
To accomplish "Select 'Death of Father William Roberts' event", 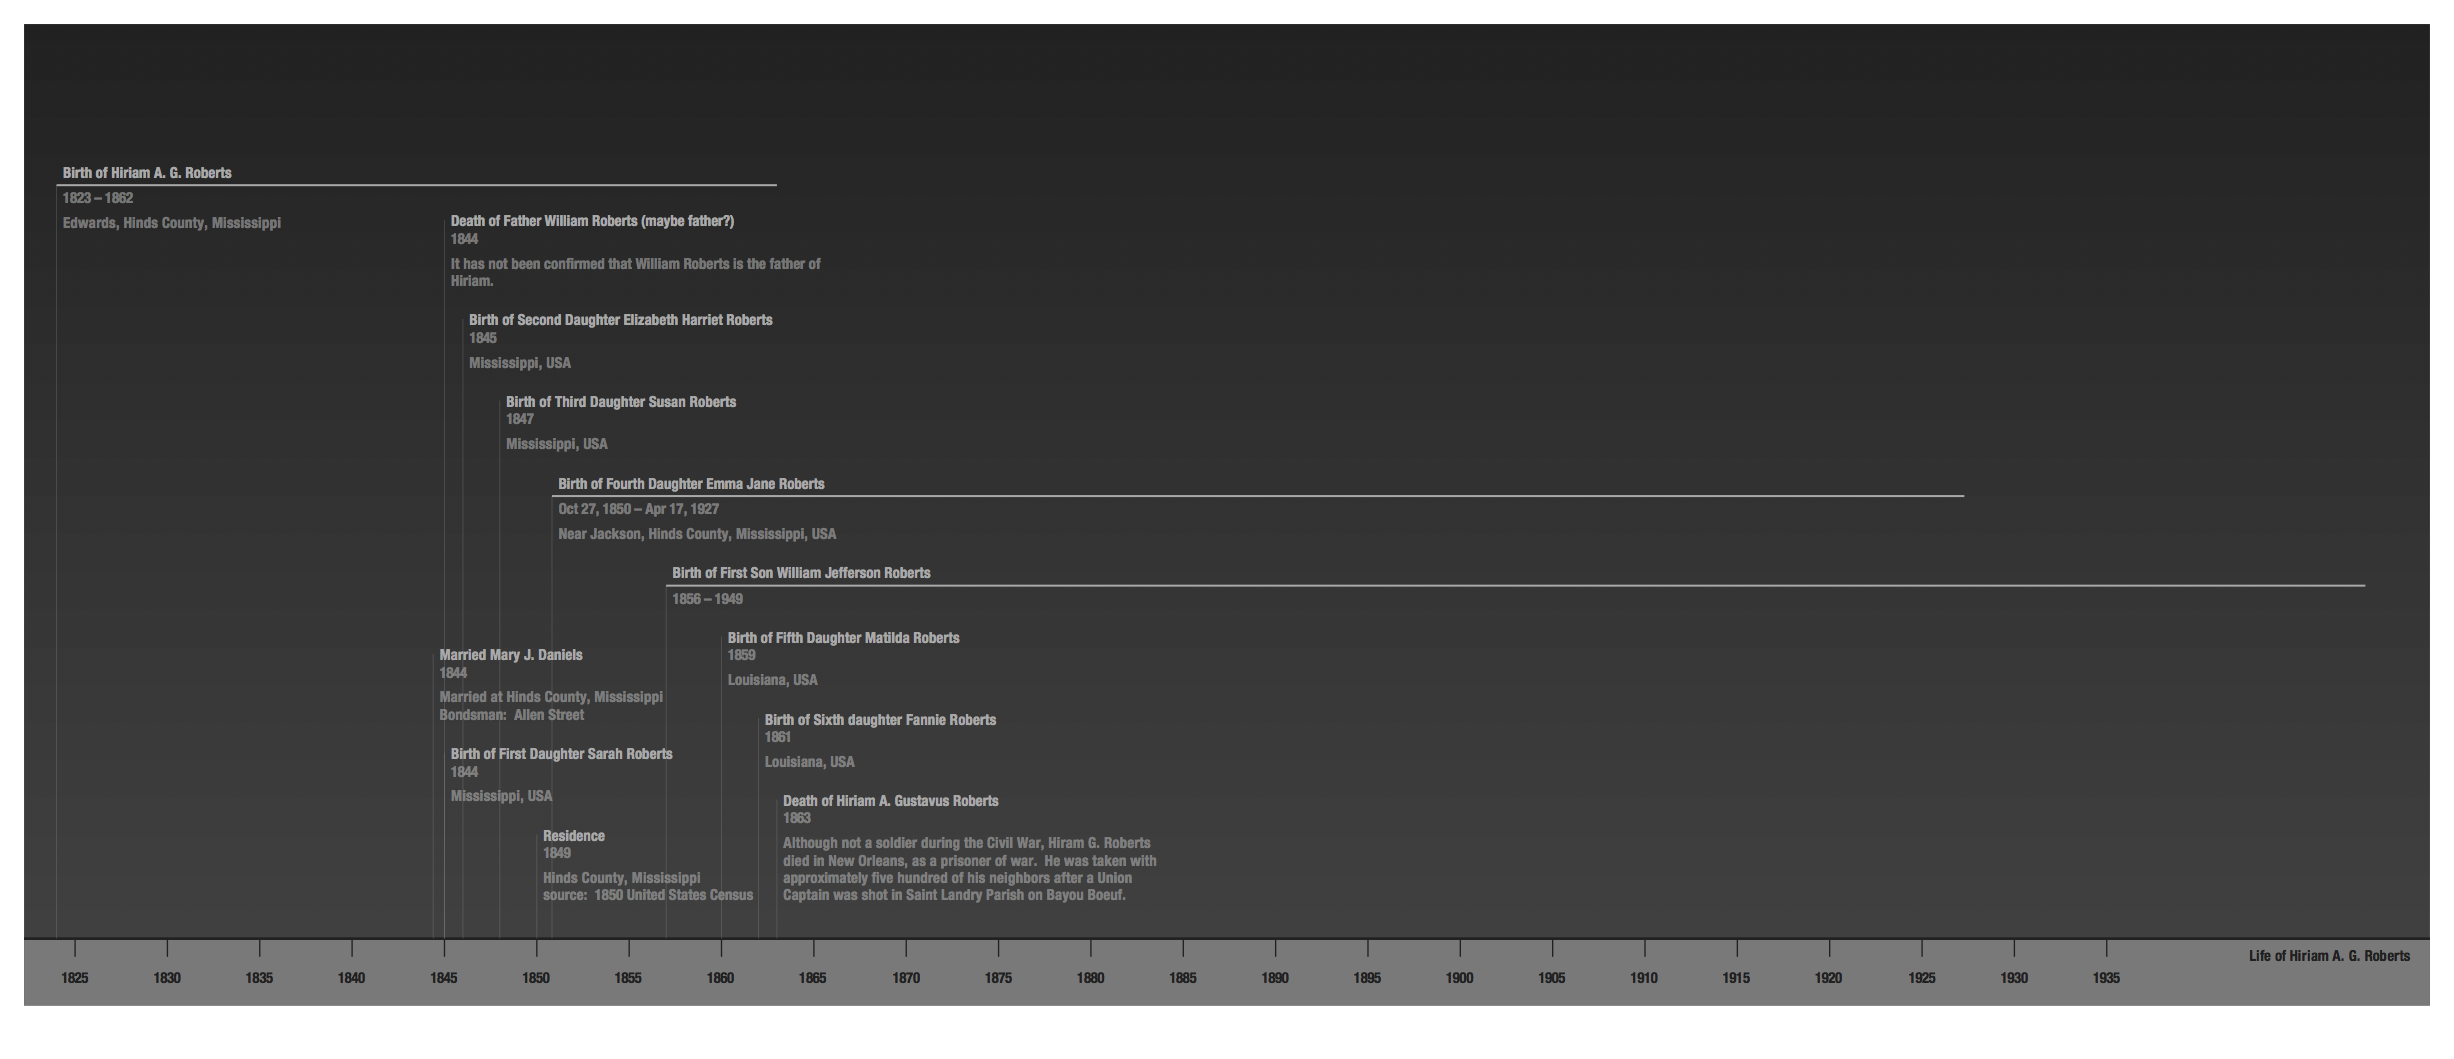I will pos(592,221).
